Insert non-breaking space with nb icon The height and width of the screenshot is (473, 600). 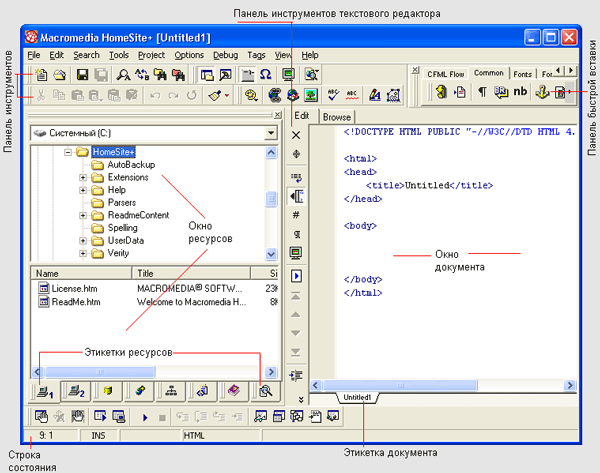[520, 91]
